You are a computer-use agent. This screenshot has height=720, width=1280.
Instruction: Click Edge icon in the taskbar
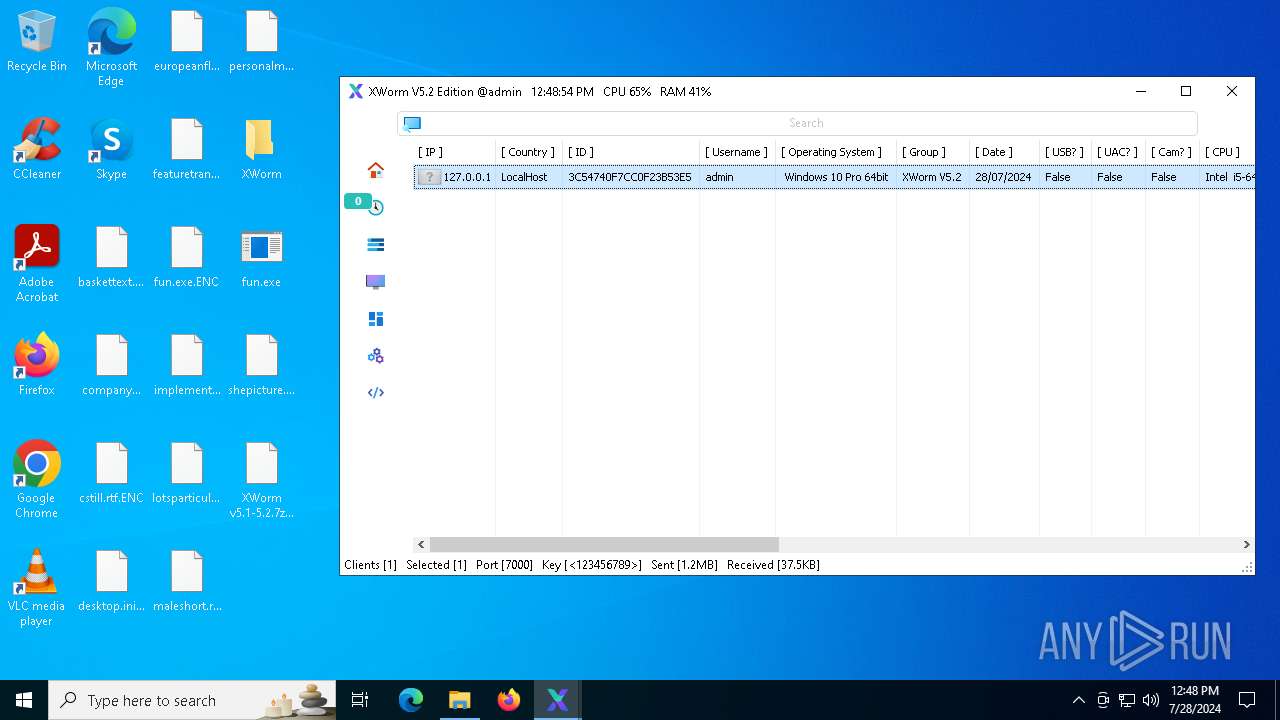411,700
